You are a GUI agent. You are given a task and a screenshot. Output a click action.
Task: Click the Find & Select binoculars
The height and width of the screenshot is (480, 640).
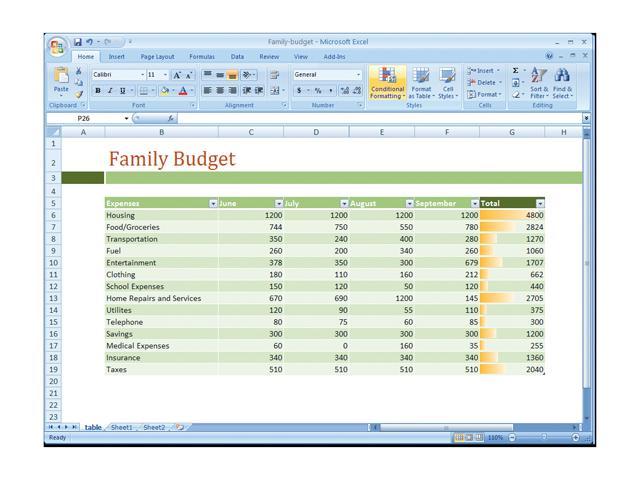coord(563,82)
